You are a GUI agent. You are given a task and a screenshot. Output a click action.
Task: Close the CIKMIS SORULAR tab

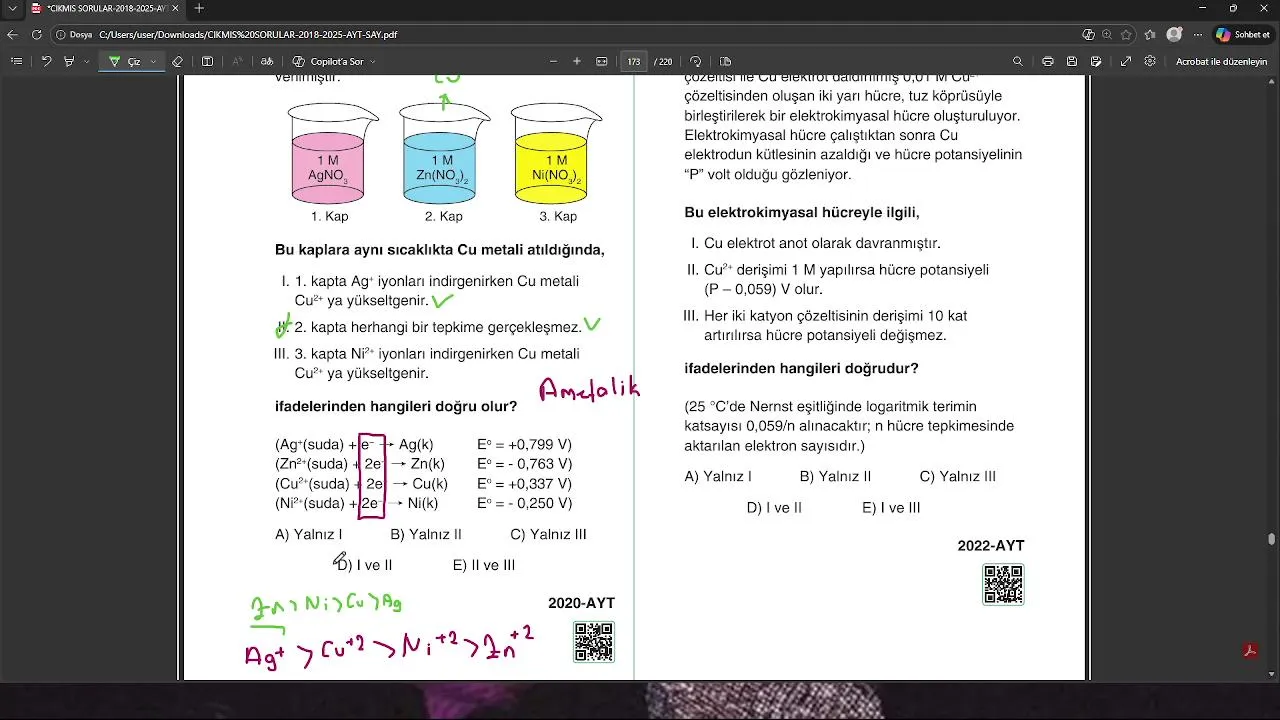(176, 8)
